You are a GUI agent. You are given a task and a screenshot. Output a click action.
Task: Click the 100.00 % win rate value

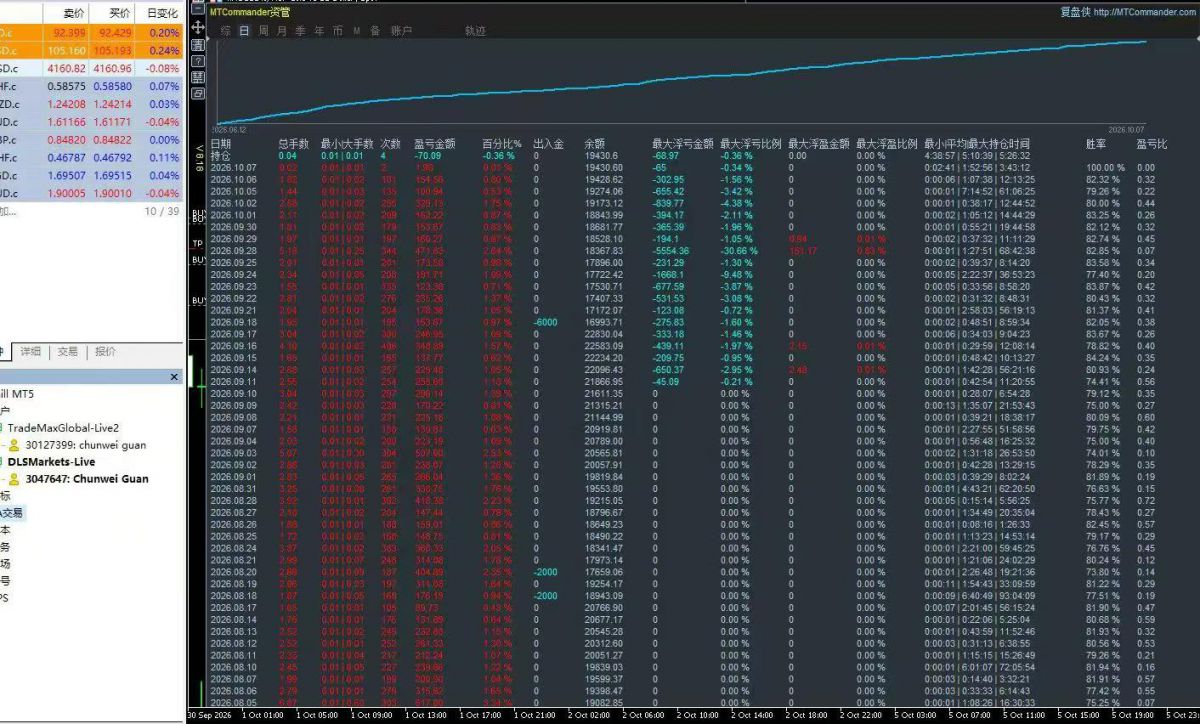coord(1106,168)
